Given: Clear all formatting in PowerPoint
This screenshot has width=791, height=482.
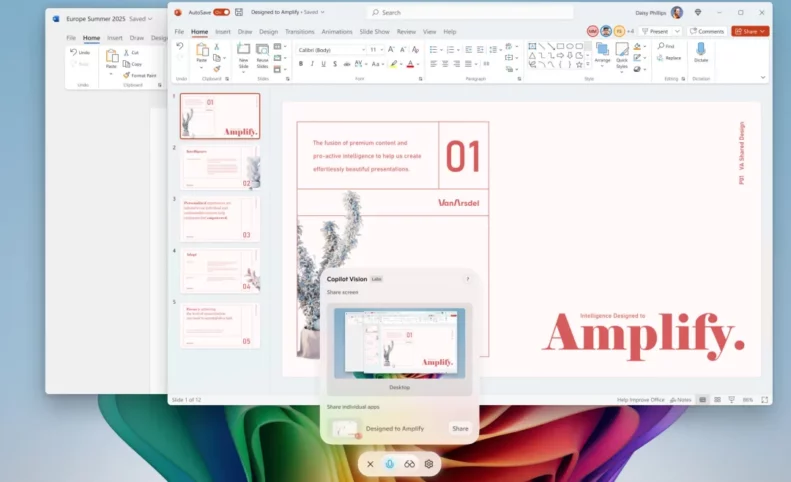Looking at the screenshot, I should point(415,49).
